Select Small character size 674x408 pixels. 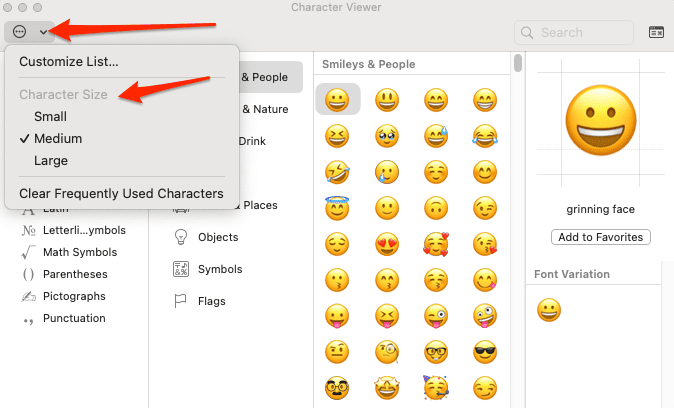[x=50, y=116]
